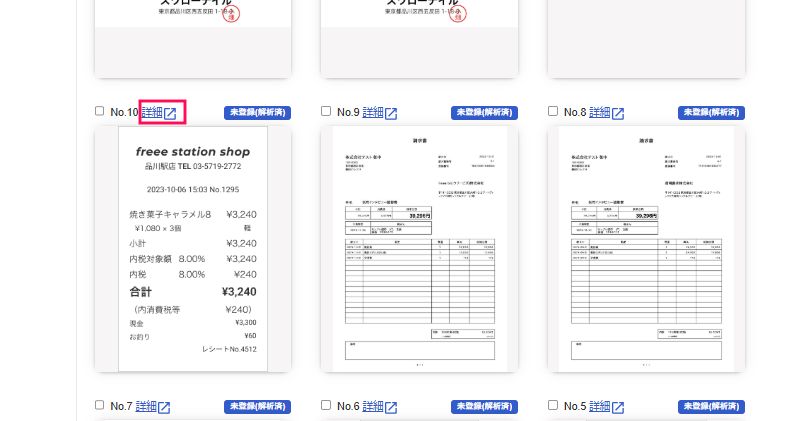Click 未登録(解析済) badge of No.5
The image size is (787, 421).
click(711, 406)
